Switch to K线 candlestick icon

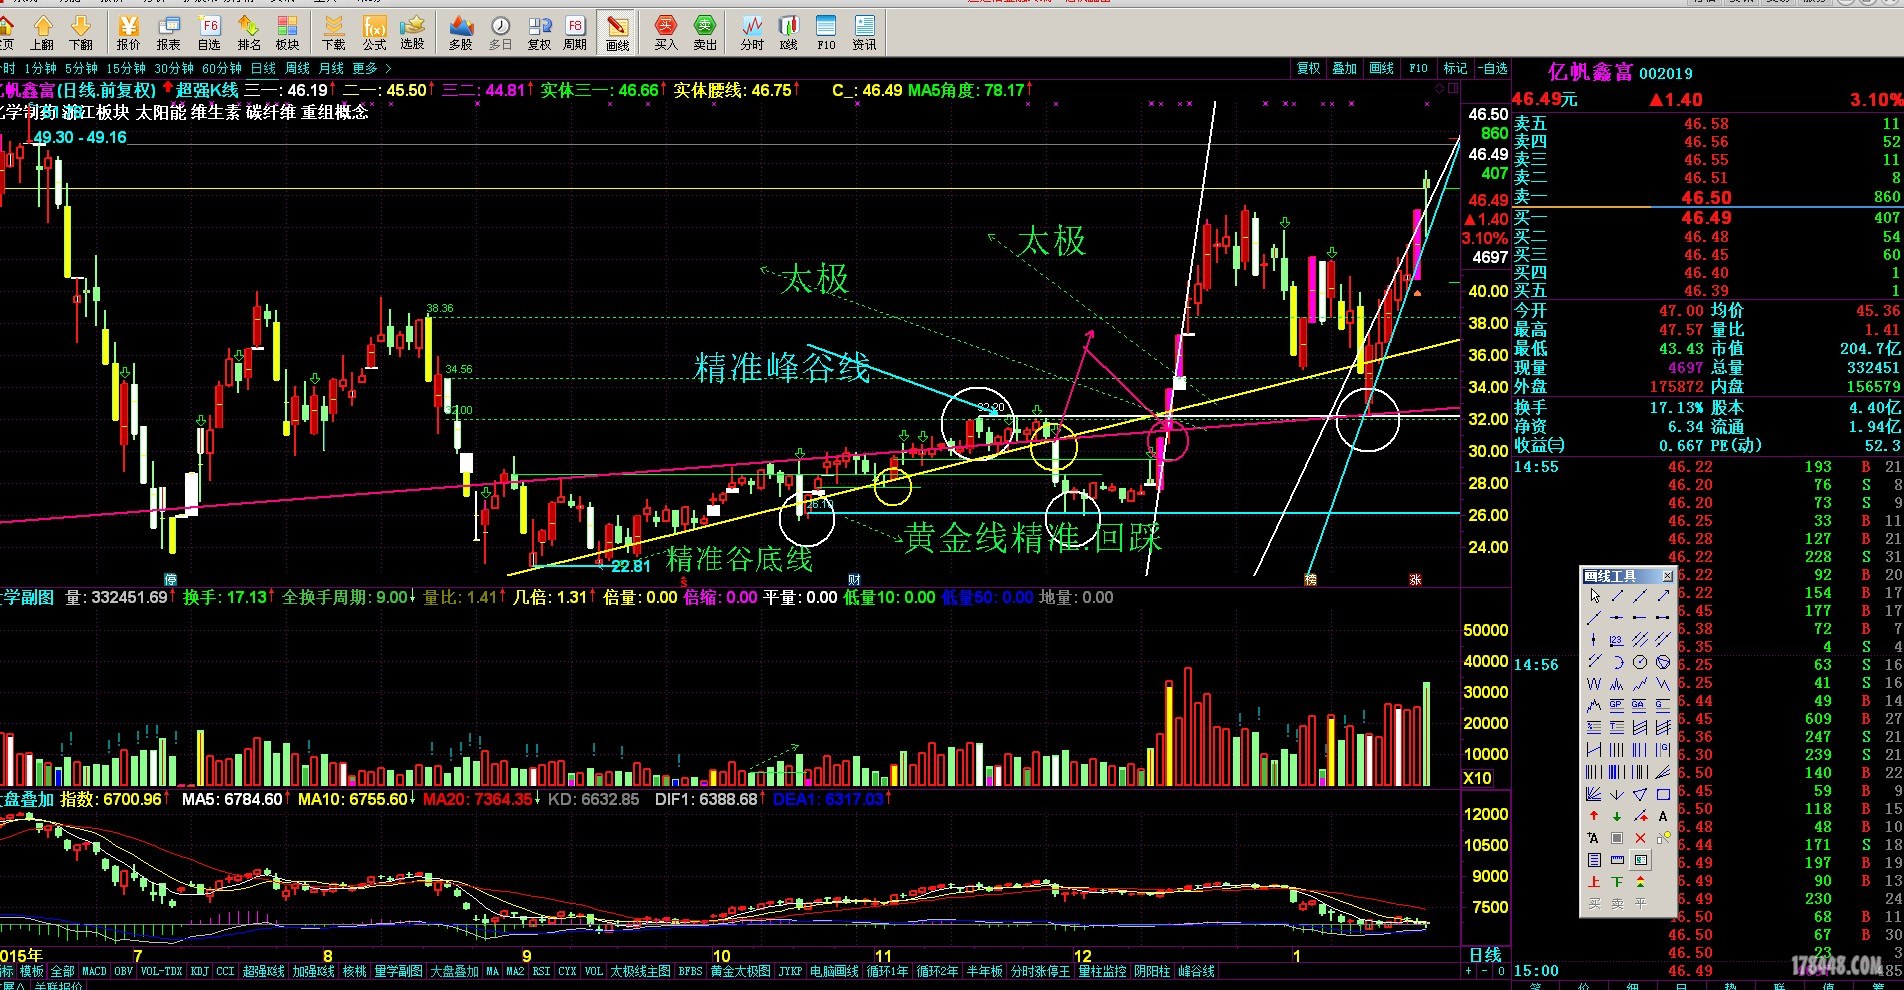(x=789, y=33)
